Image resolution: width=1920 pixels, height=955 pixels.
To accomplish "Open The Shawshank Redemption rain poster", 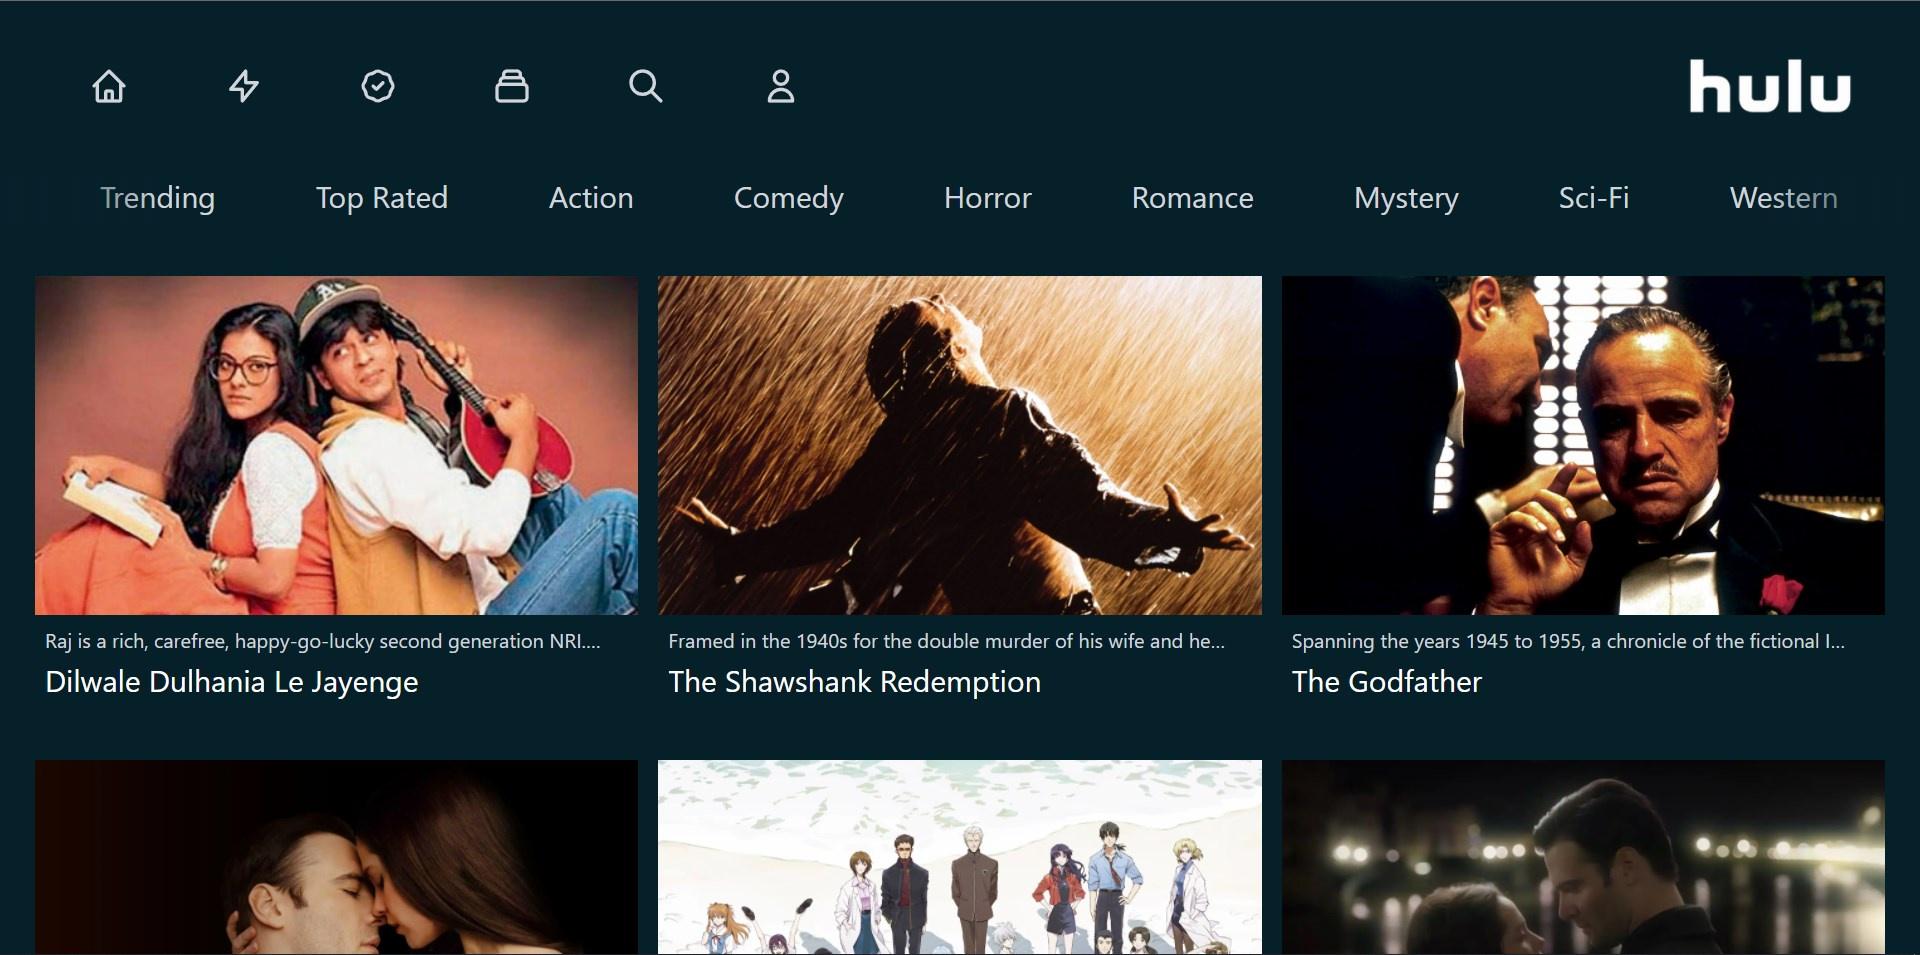I will pos(960,445).
